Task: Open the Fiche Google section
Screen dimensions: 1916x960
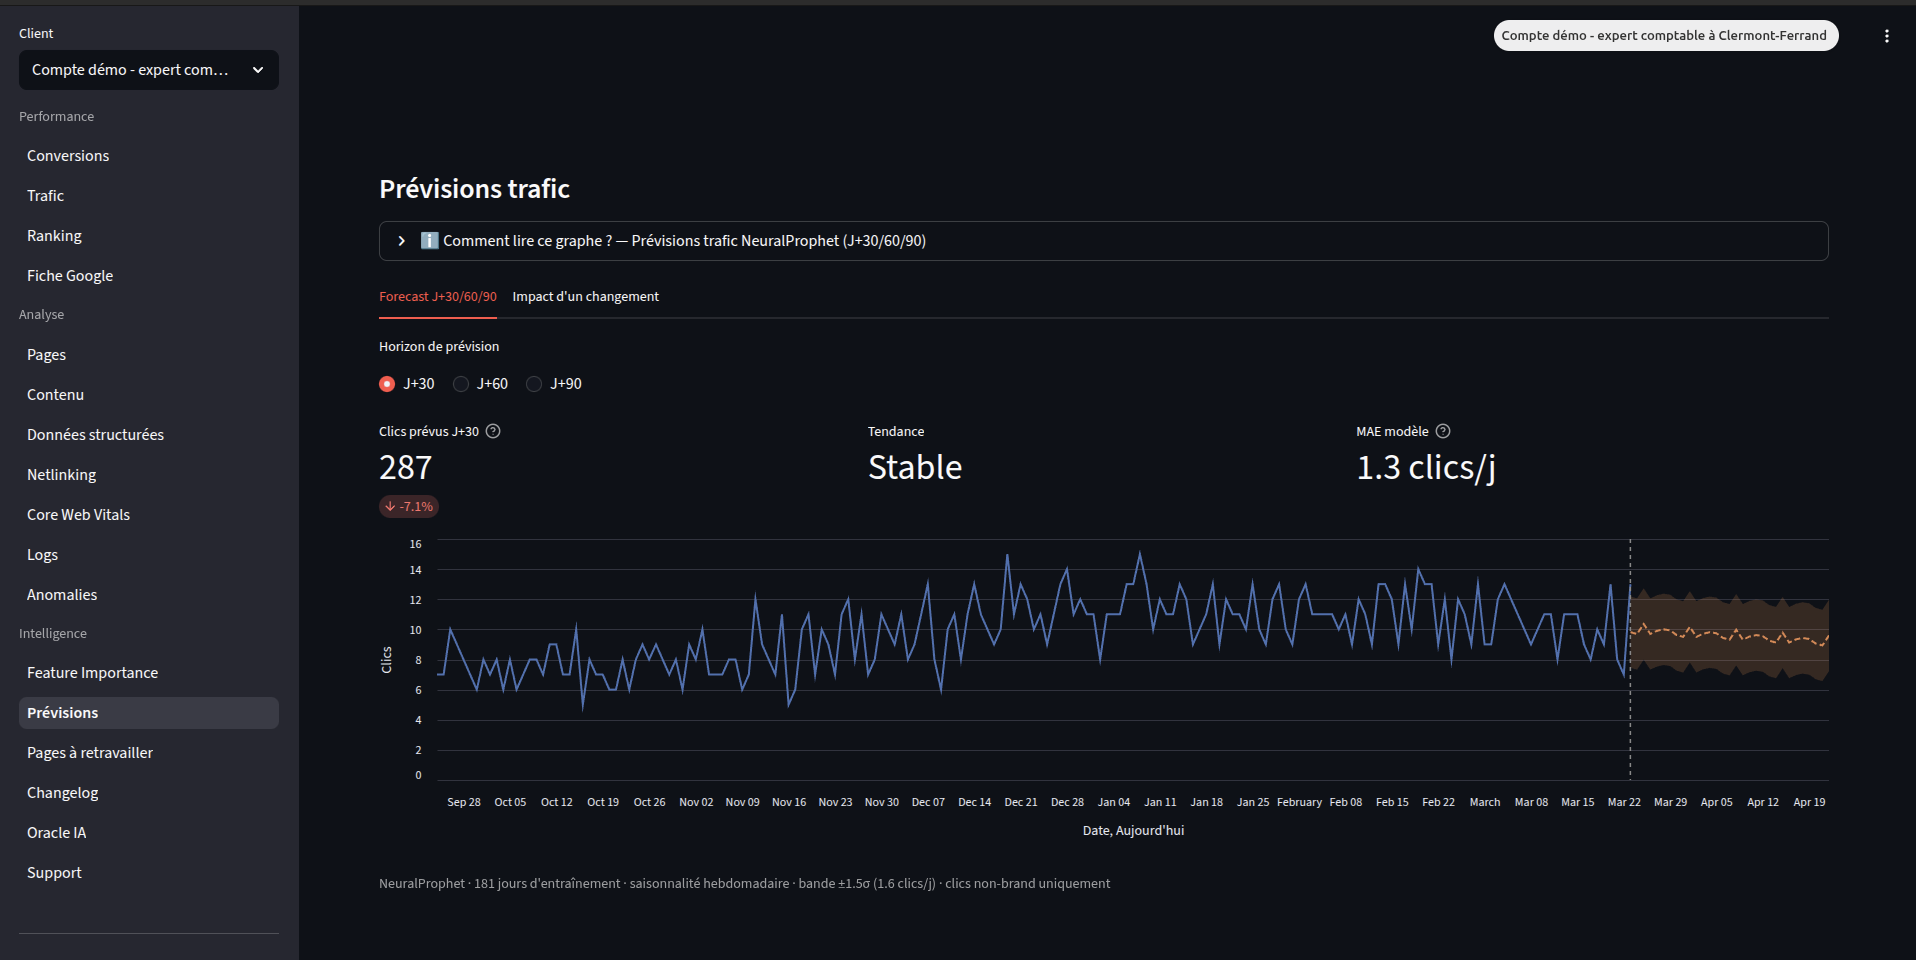Action: tap(70, 275)
